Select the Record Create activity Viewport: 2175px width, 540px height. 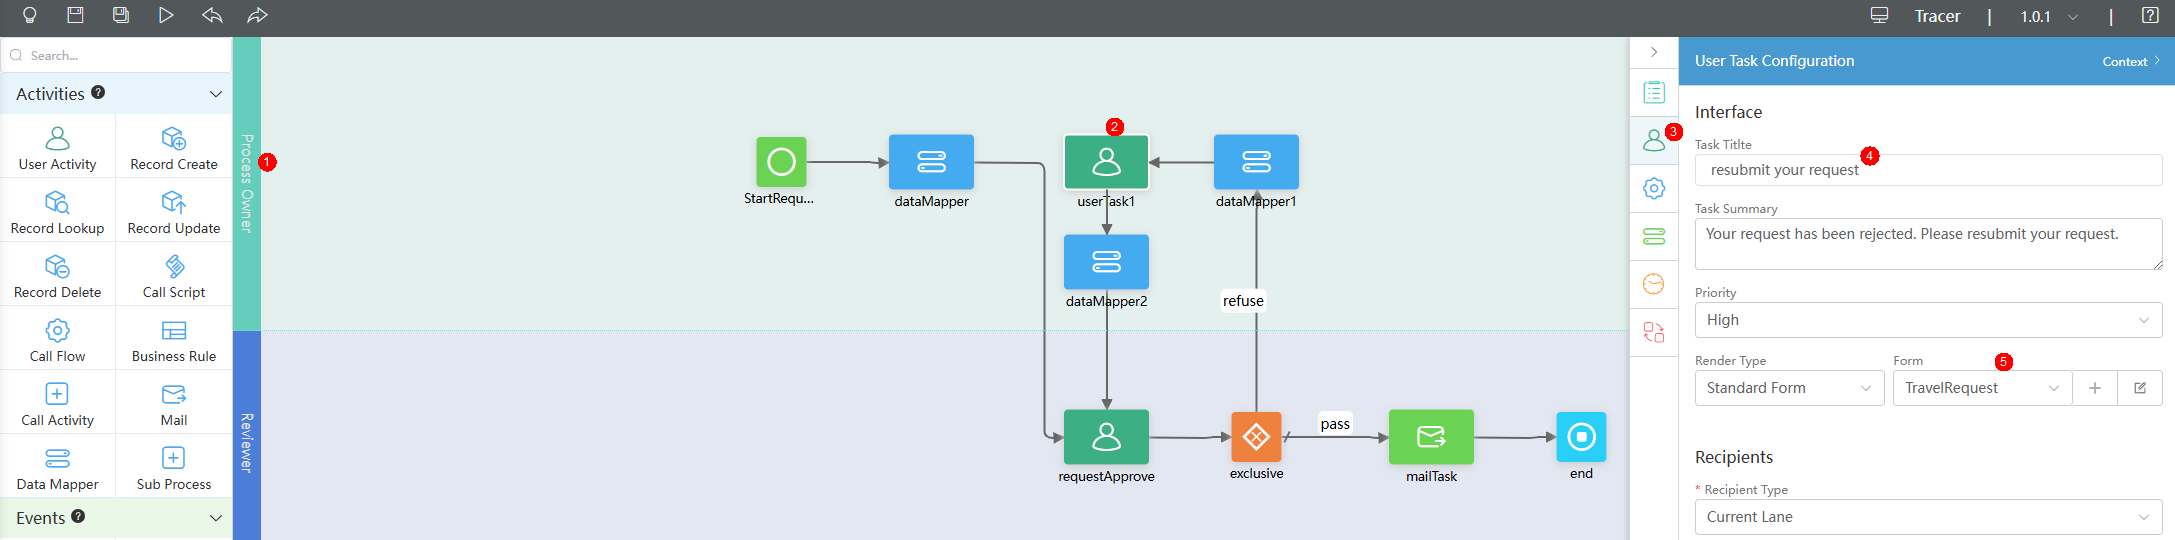174,147
